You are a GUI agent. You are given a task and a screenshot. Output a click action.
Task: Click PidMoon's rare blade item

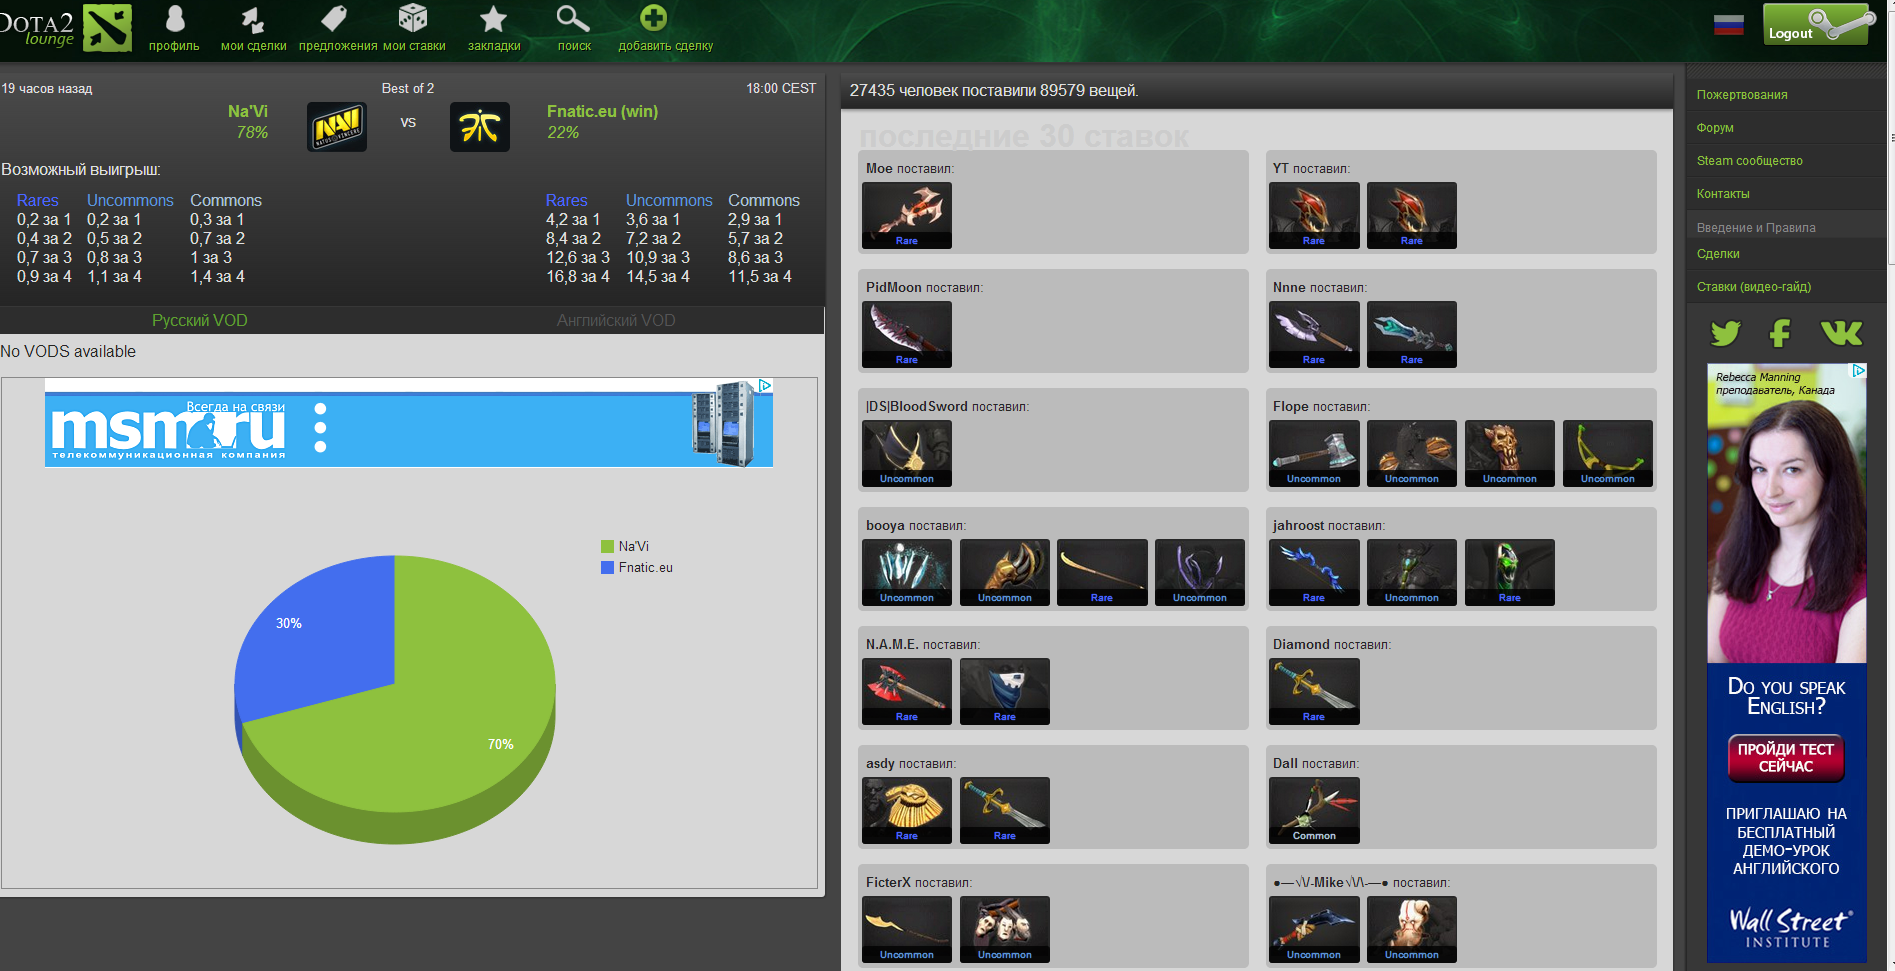pyautogui.click(x=907, y=334)
